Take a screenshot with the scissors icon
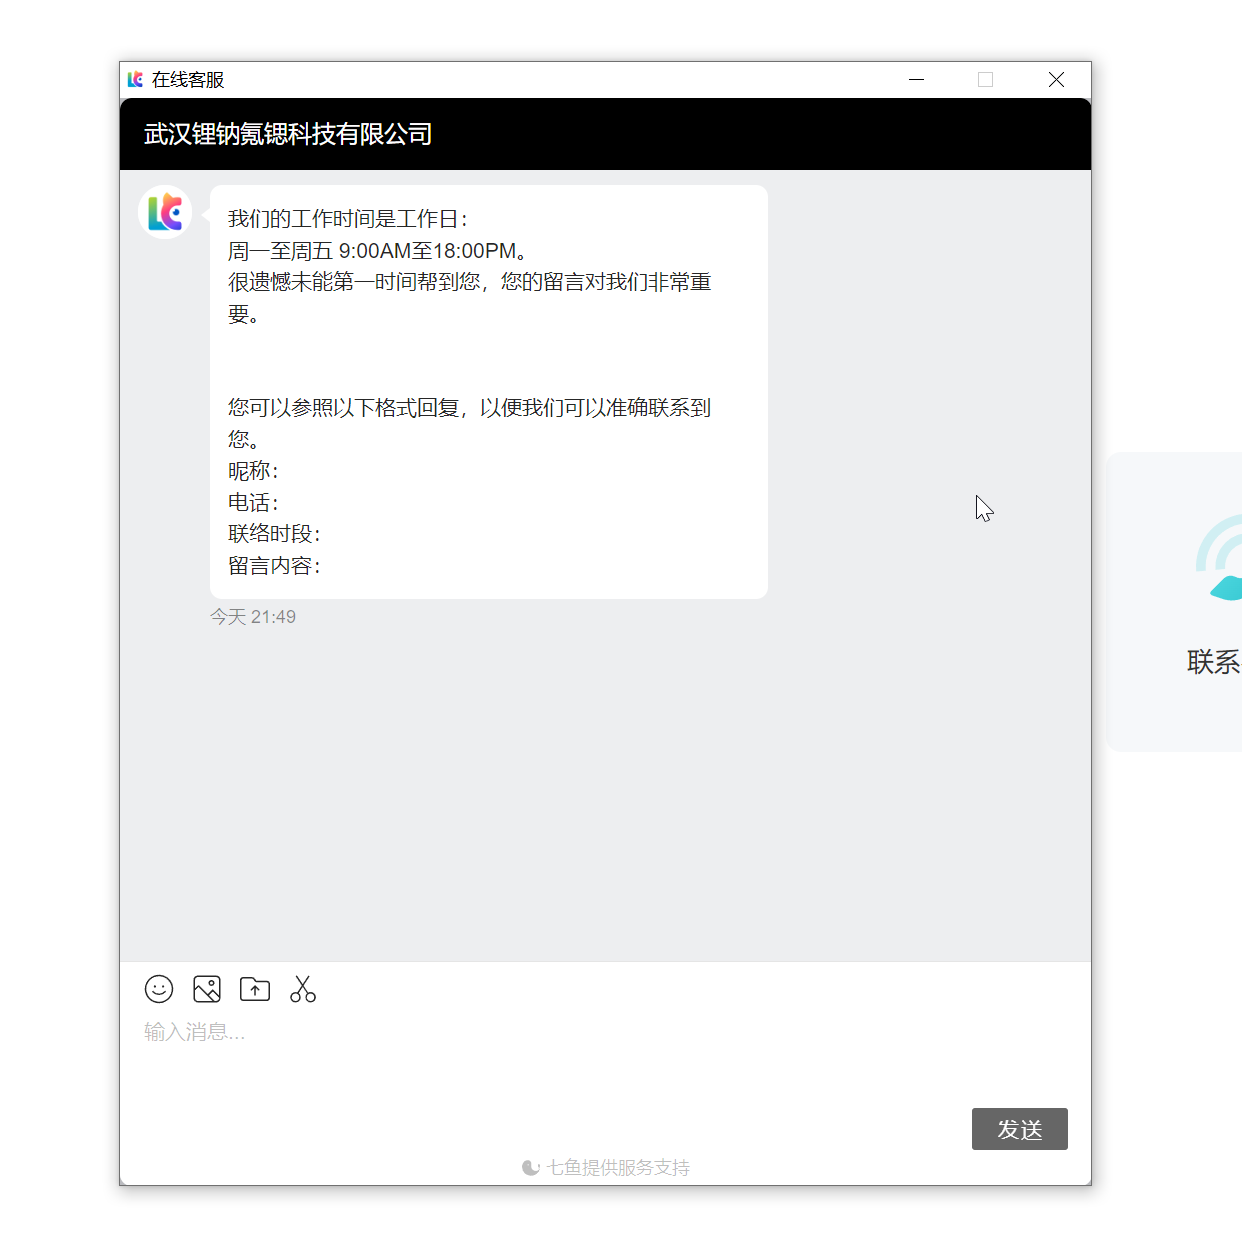This screenshot has width=1242, height=1252. coord(303,989)
